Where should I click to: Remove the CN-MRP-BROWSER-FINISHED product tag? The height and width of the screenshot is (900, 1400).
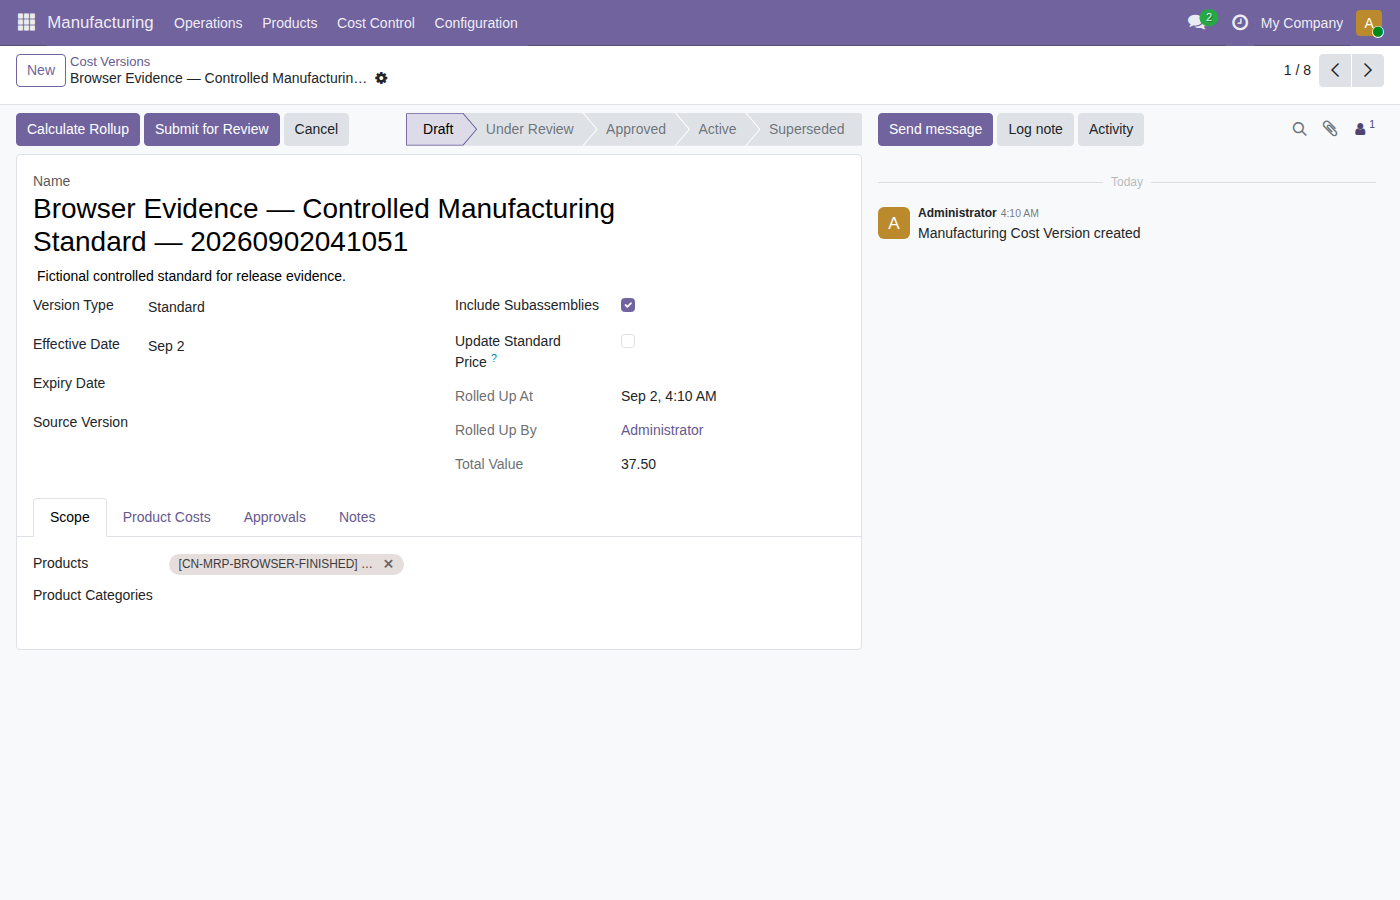(388, 564)
